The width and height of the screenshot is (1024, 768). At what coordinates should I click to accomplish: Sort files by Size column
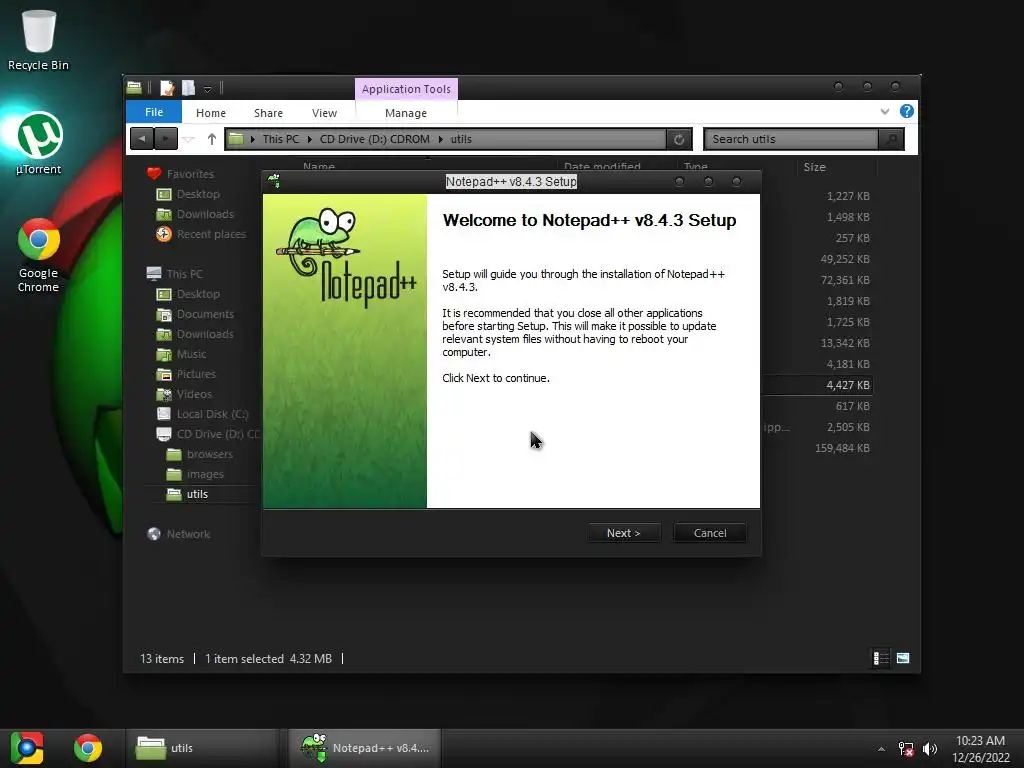tap(814, 167)
